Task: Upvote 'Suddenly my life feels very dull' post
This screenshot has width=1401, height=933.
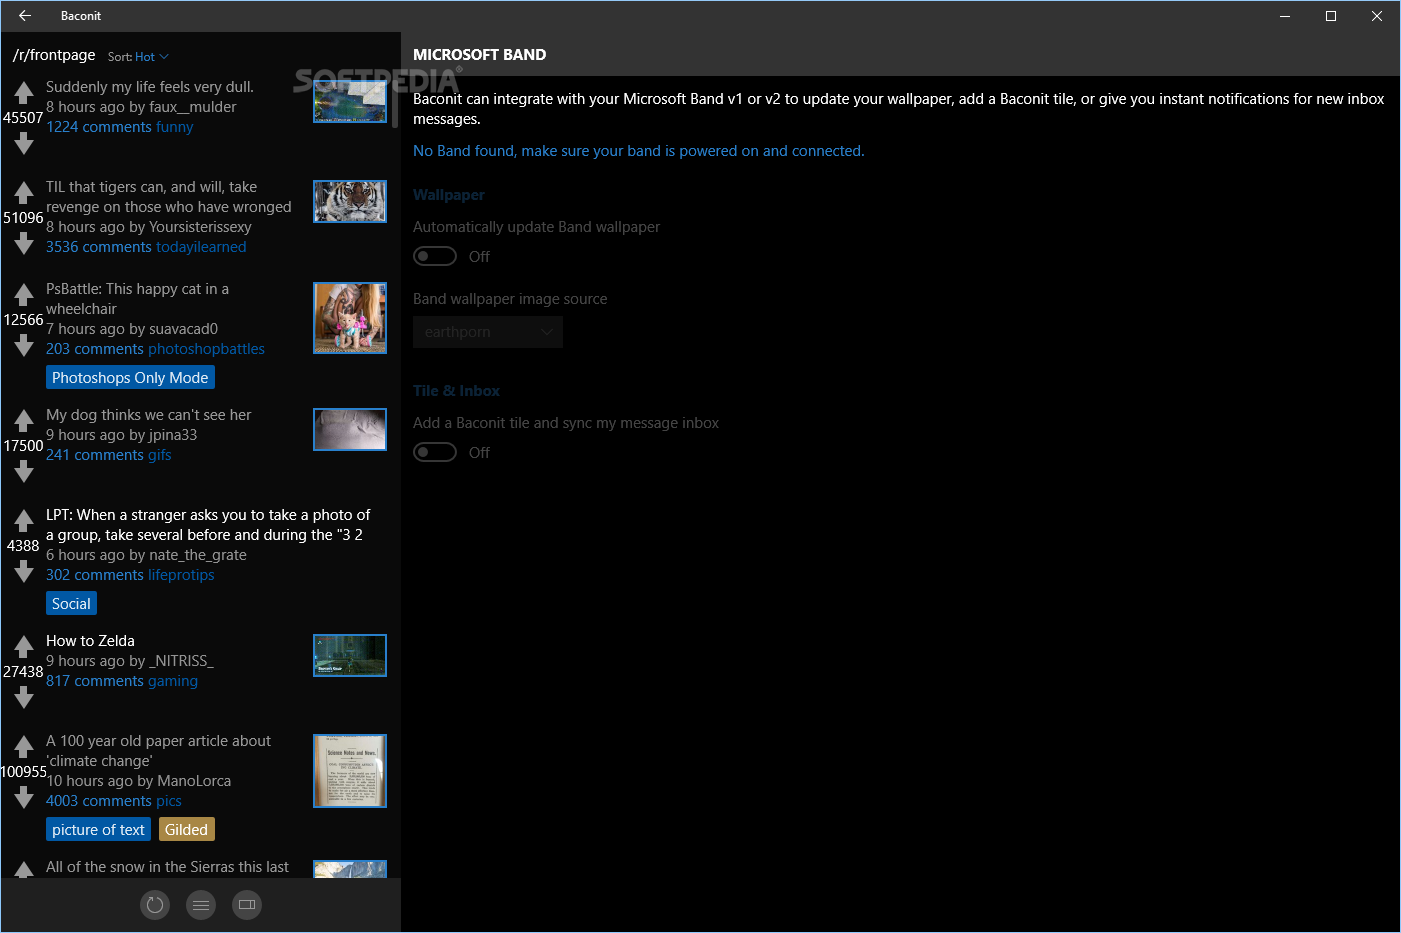Action: pos(24,93)
